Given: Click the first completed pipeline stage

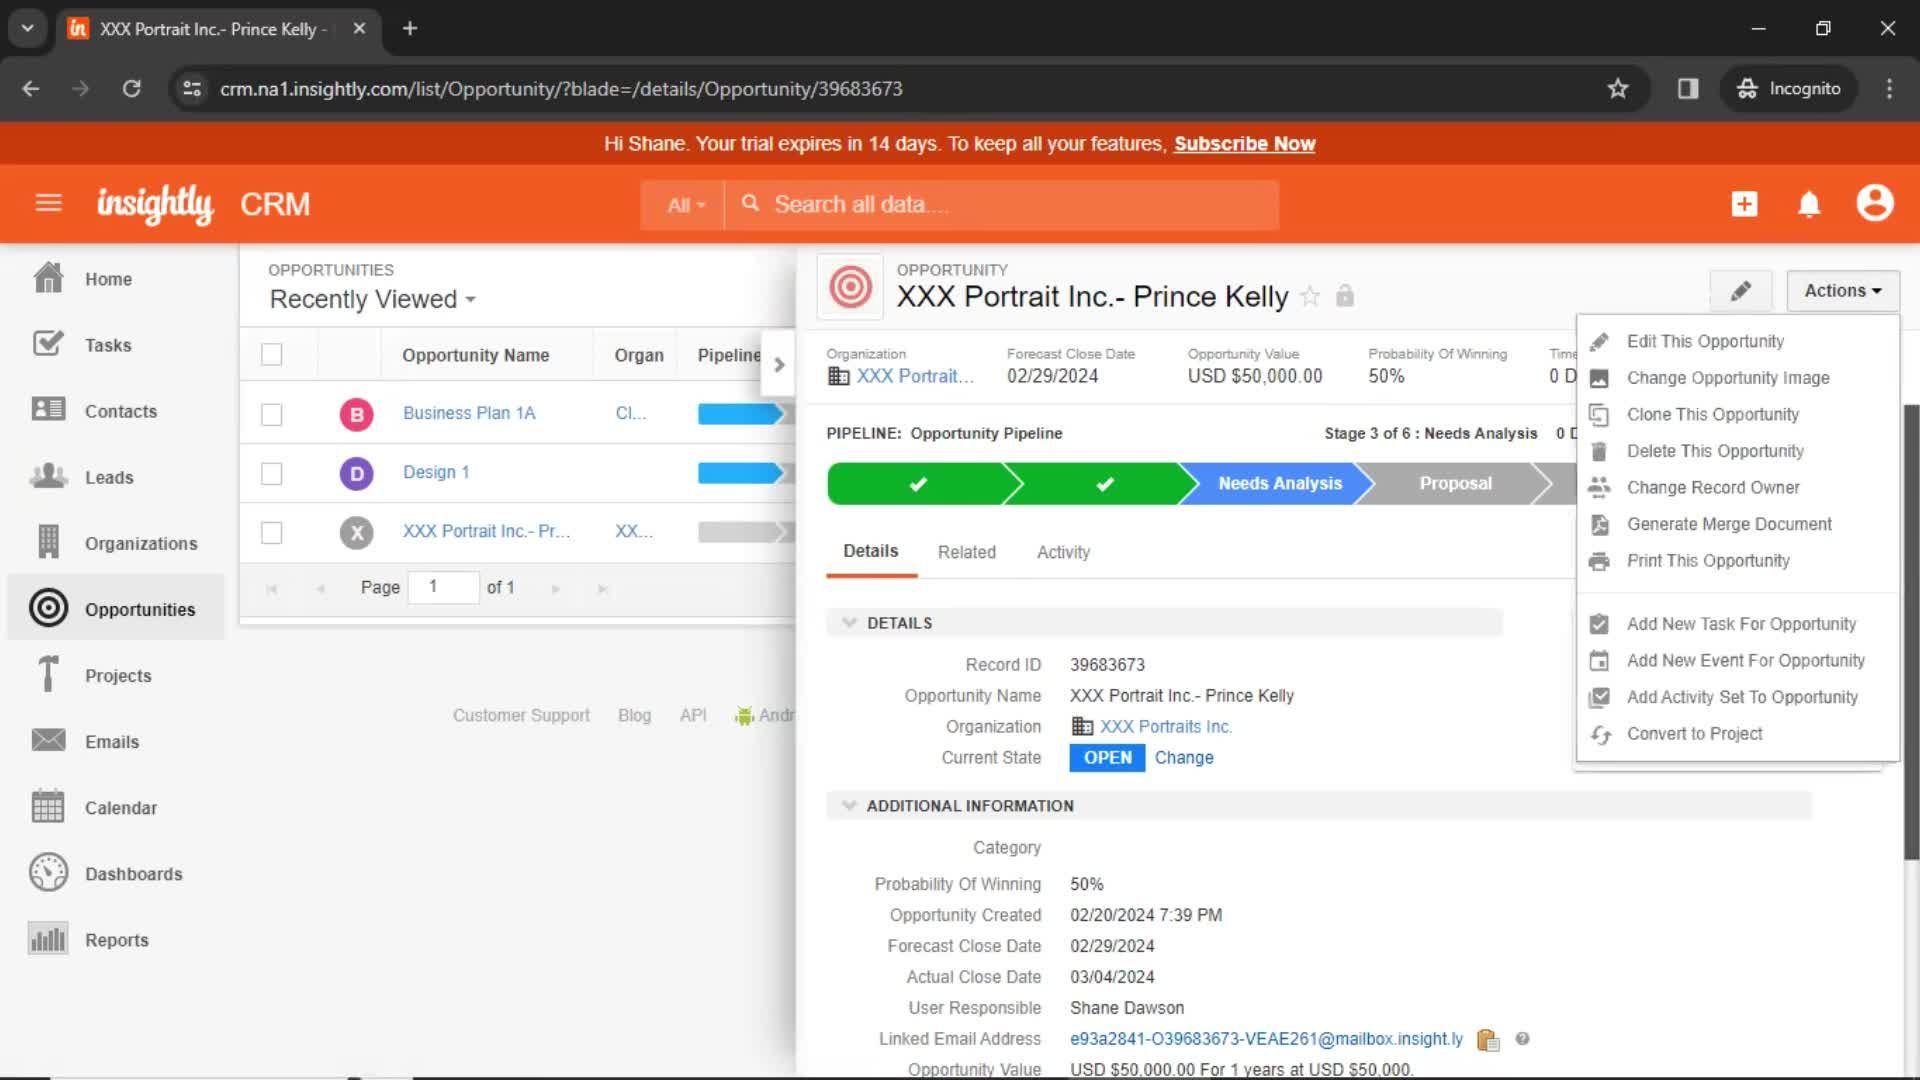Looking at the screenshot, I should [x=917, y=484].
